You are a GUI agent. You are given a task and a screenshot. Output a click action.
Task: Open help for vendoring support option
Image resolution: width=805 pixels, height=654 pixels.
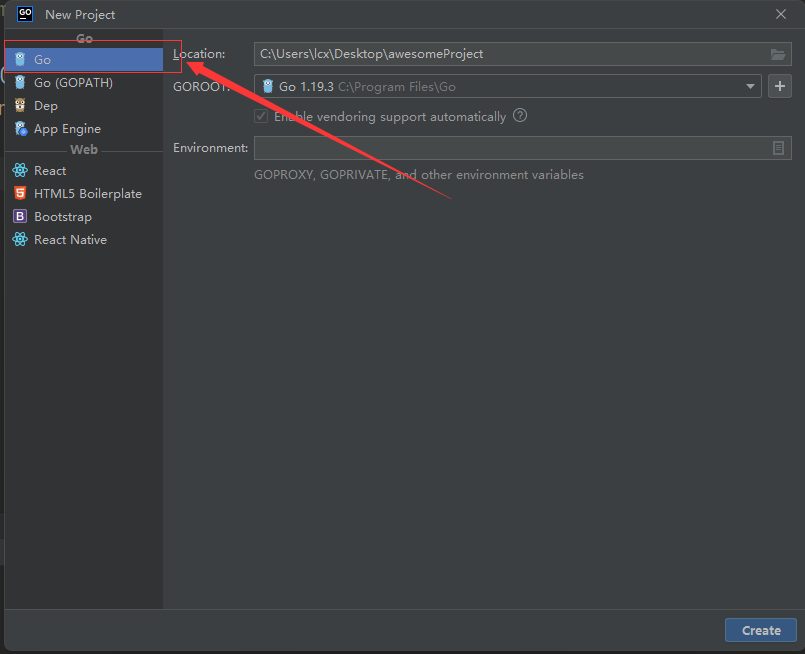520,116
